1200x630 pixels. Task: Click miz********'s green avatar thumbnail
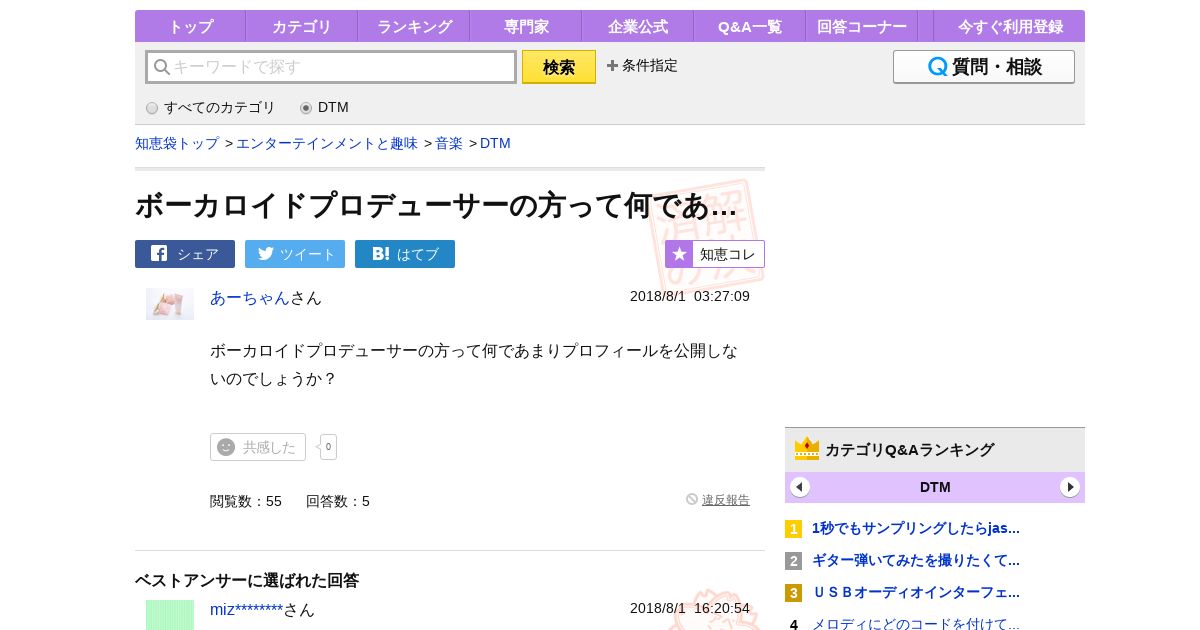(x=170, y=615)
